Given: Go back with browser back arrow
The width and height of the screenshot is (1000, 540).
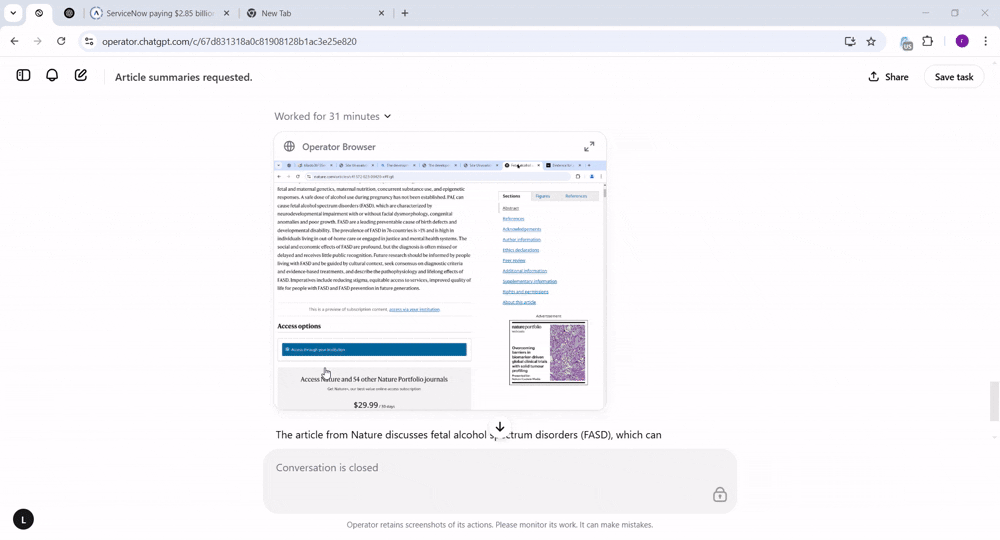Looking at the screenshot, I should click(15, 41).
